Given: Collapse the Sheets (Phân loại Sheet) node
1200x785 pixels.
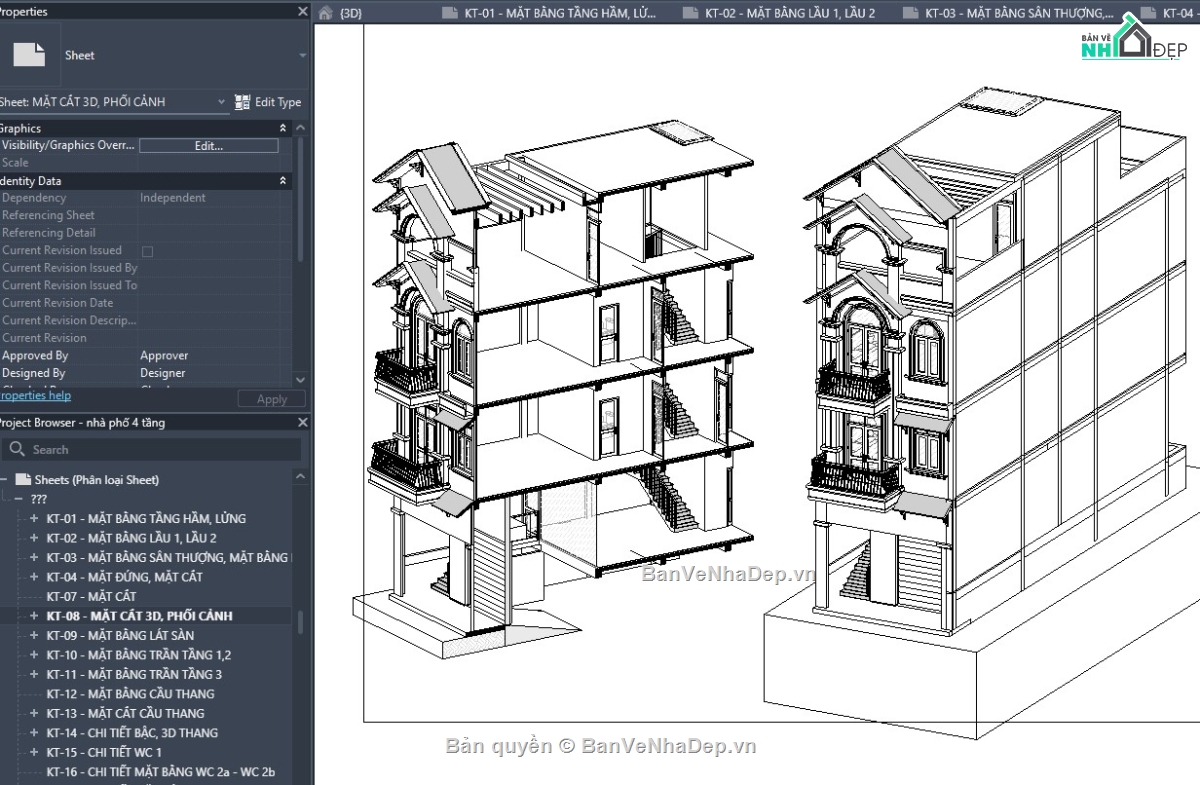Looking at the screenshot, I should (4, 480).
